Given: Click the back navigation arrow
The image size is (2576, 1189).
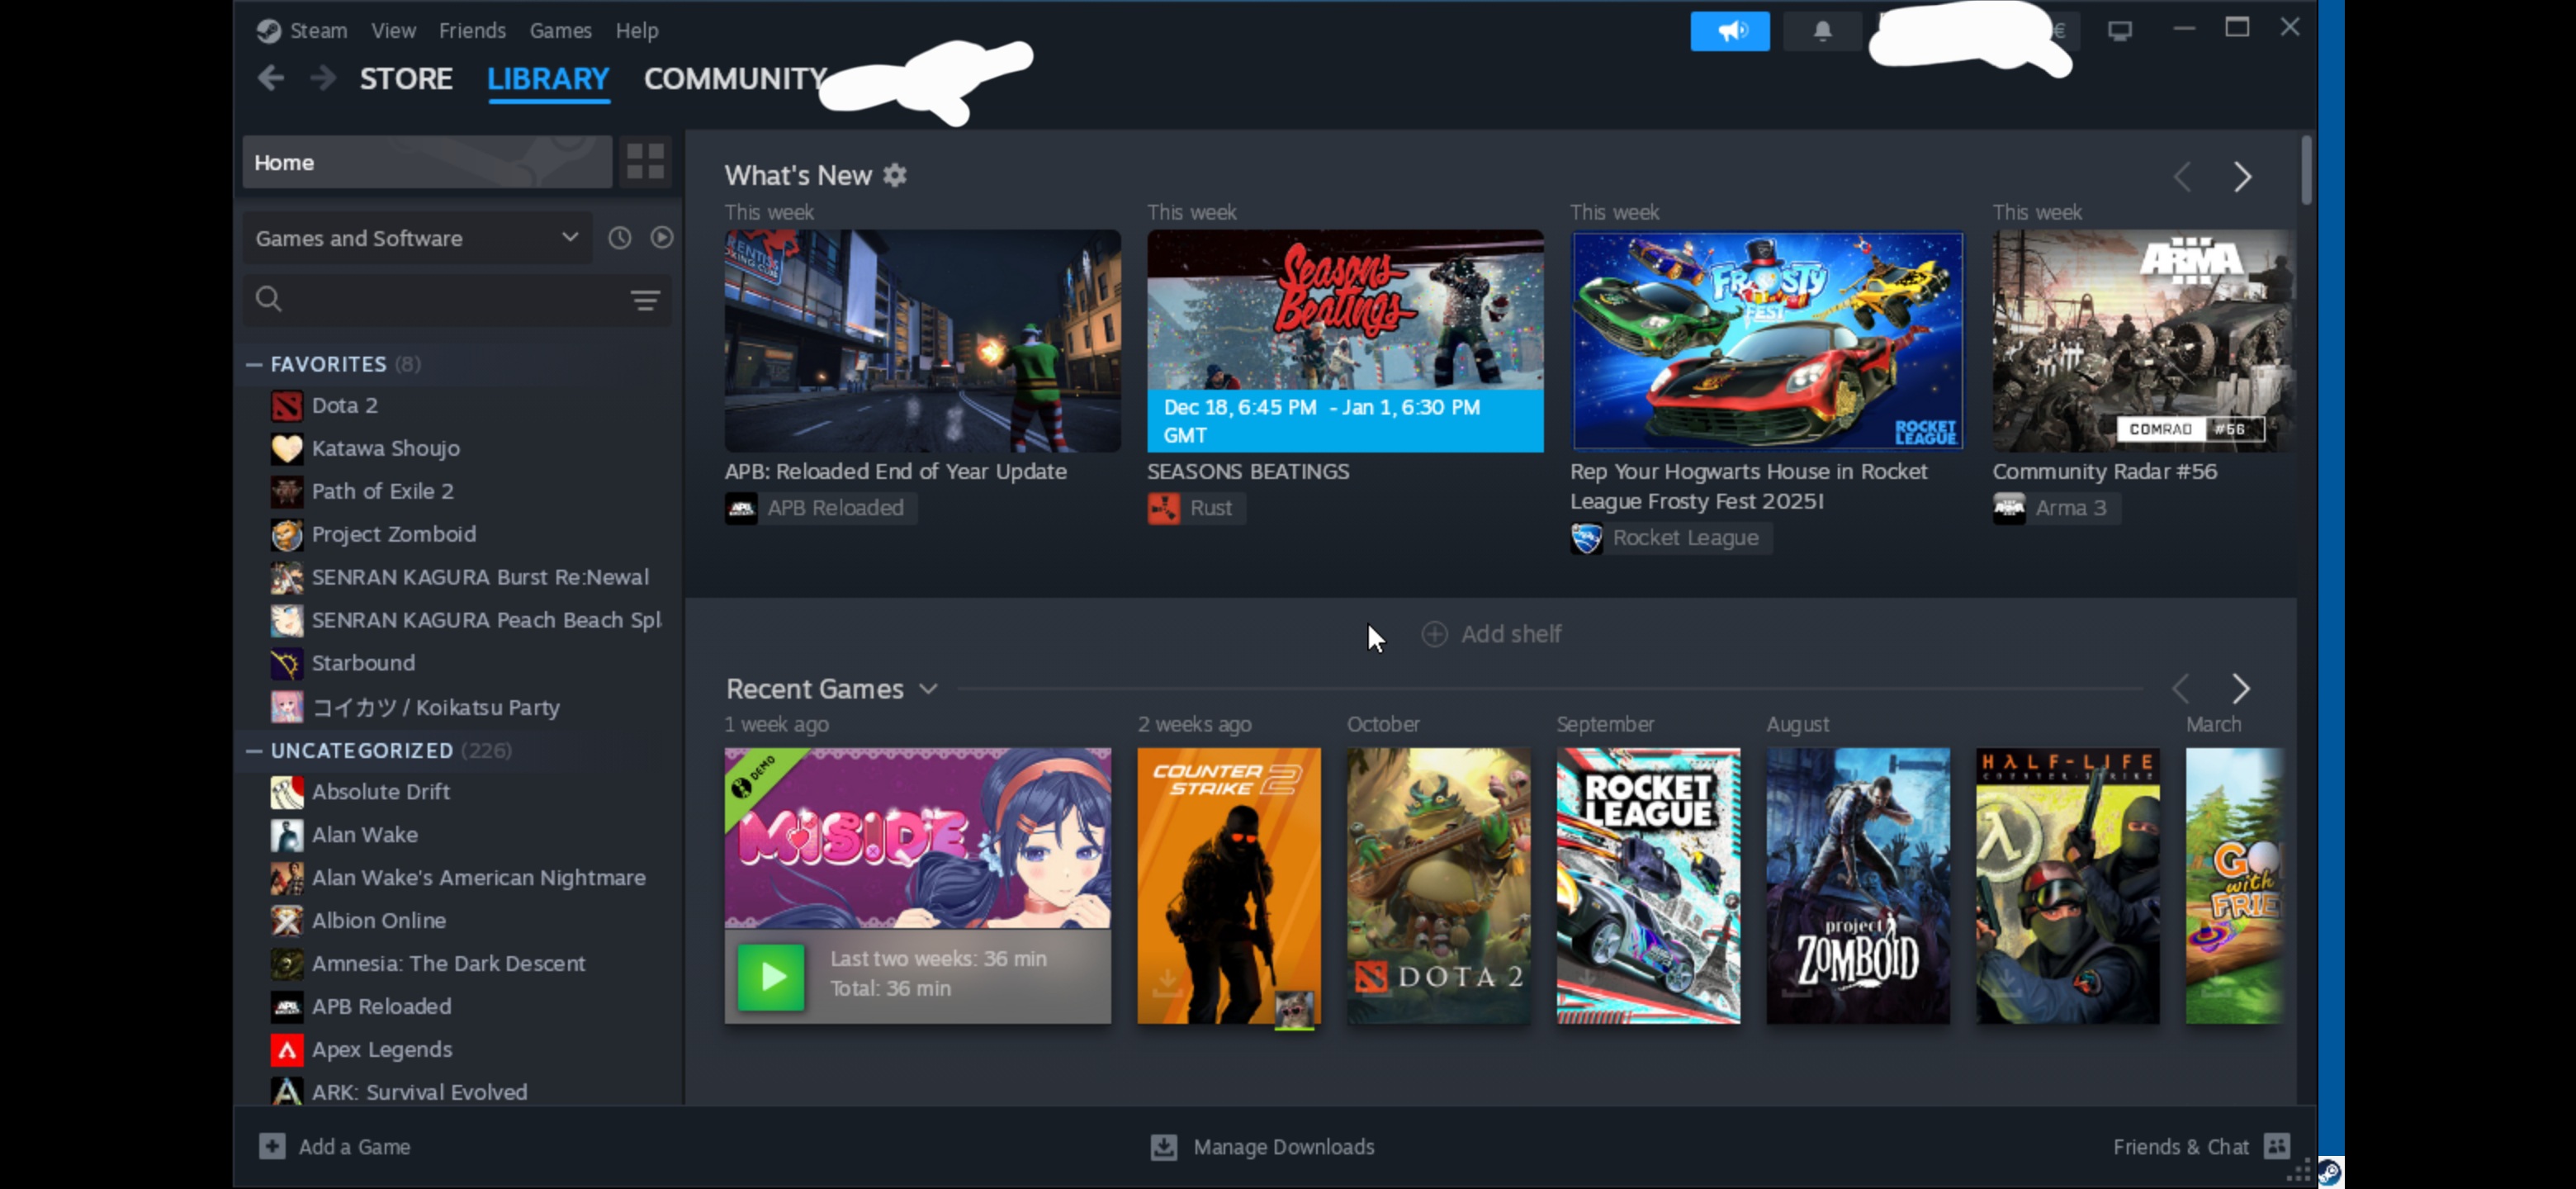Looking at the screenshot, I should (x=270, y=78).
